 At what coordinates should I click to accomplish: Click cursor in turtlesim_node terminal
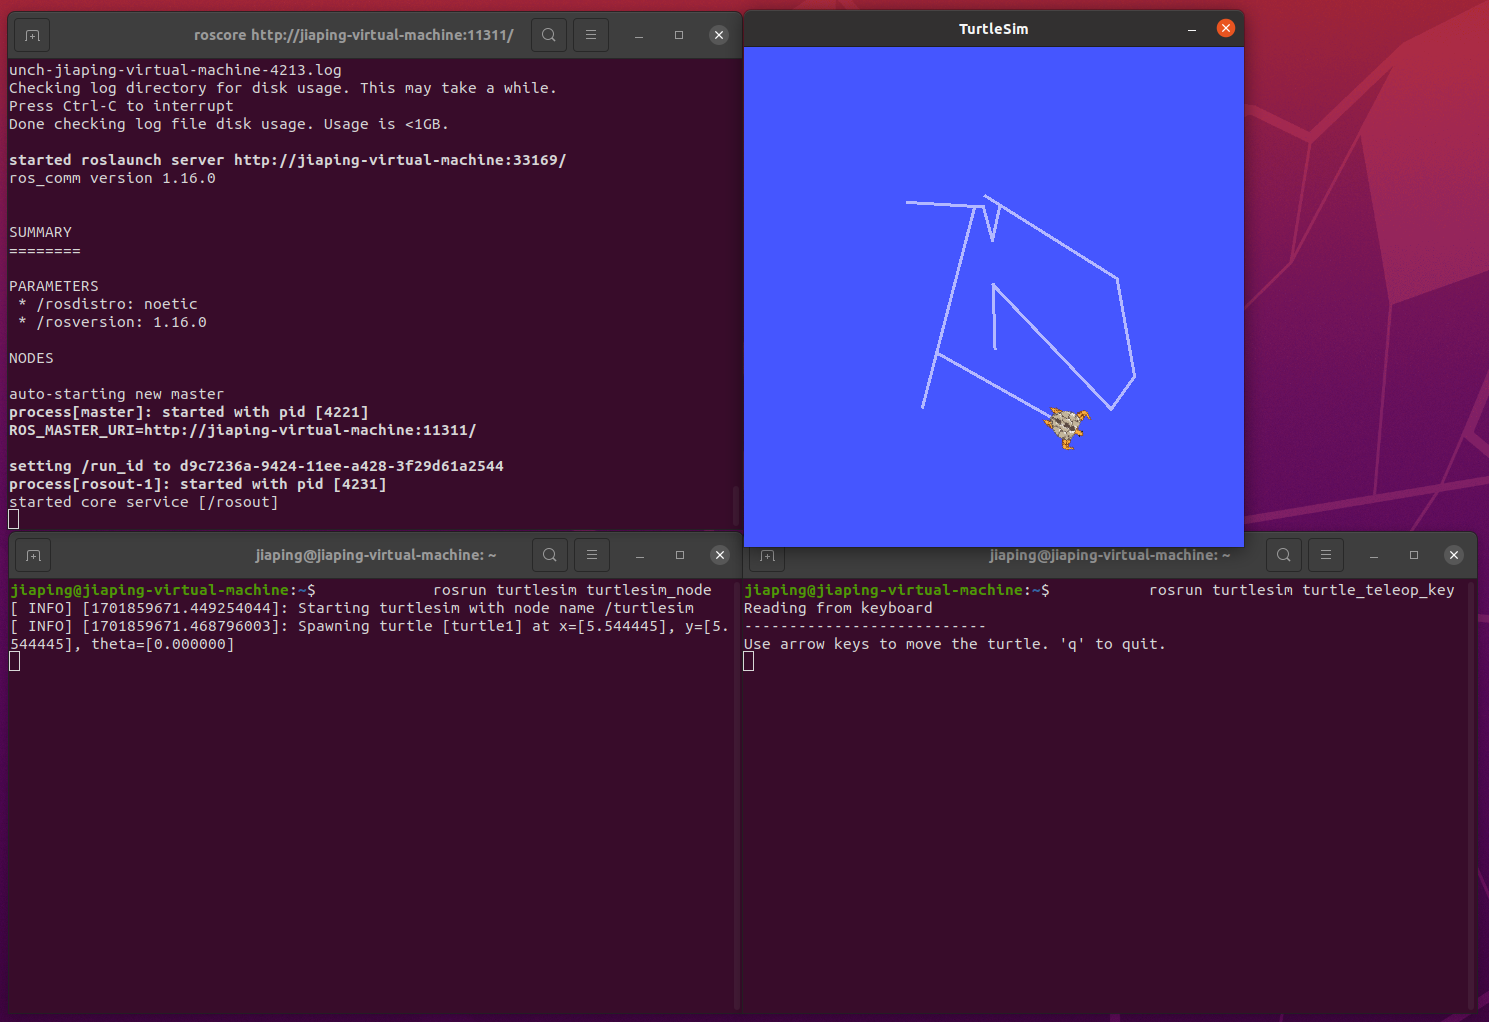[x=15, y=661]
